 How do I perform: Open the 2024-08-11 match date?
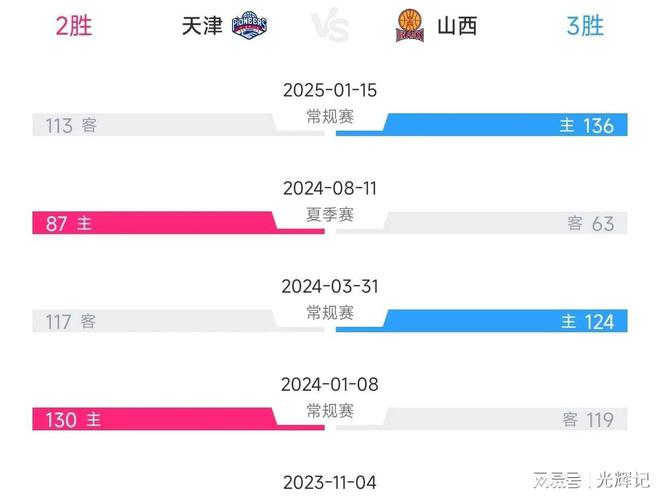(330, 188)
